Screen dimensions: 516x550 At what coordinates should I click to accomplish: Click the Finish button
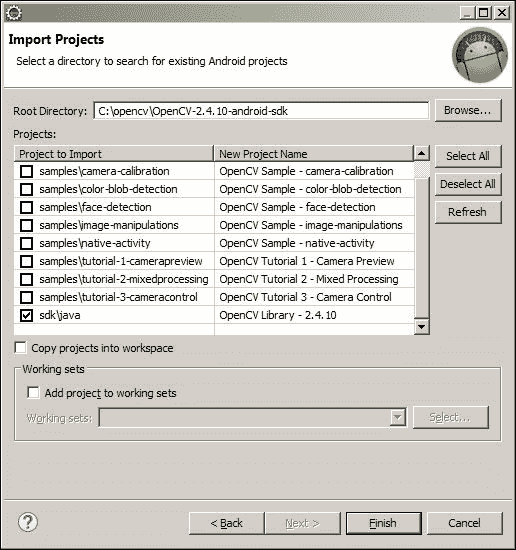383,523
